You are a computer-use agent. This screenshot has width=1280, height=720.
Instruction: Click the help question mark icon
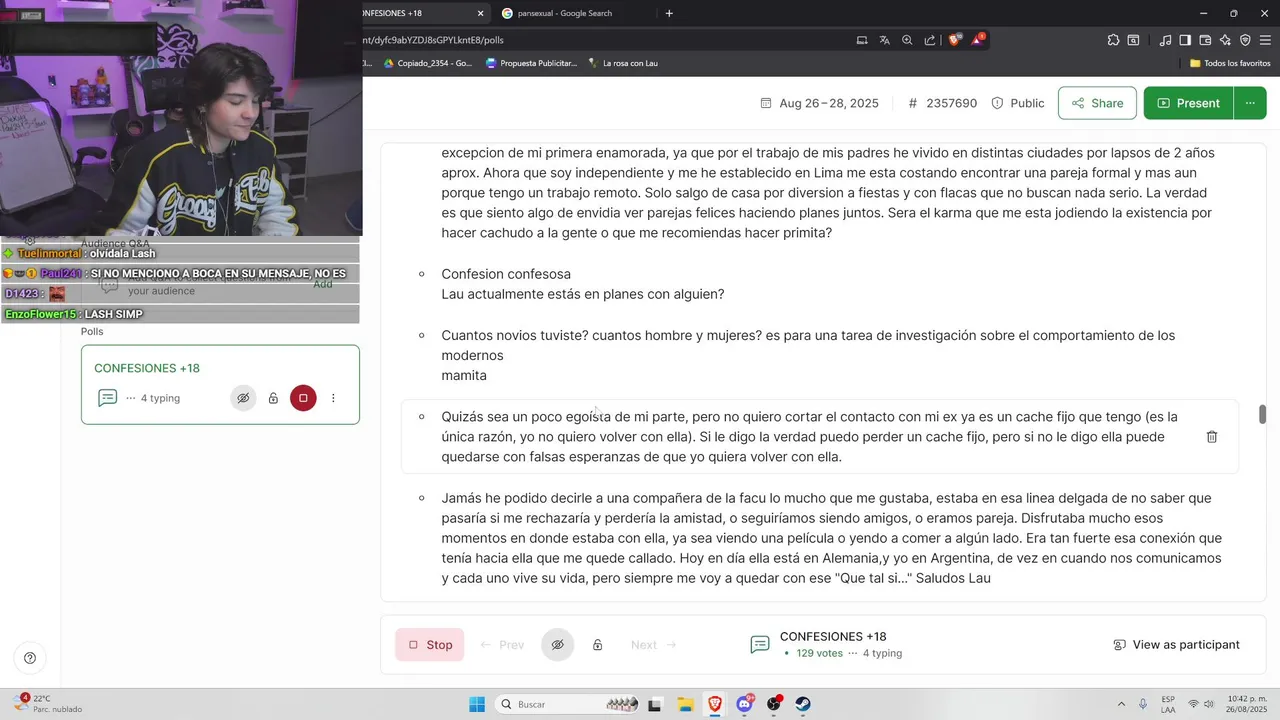click(x=30, y=657)
